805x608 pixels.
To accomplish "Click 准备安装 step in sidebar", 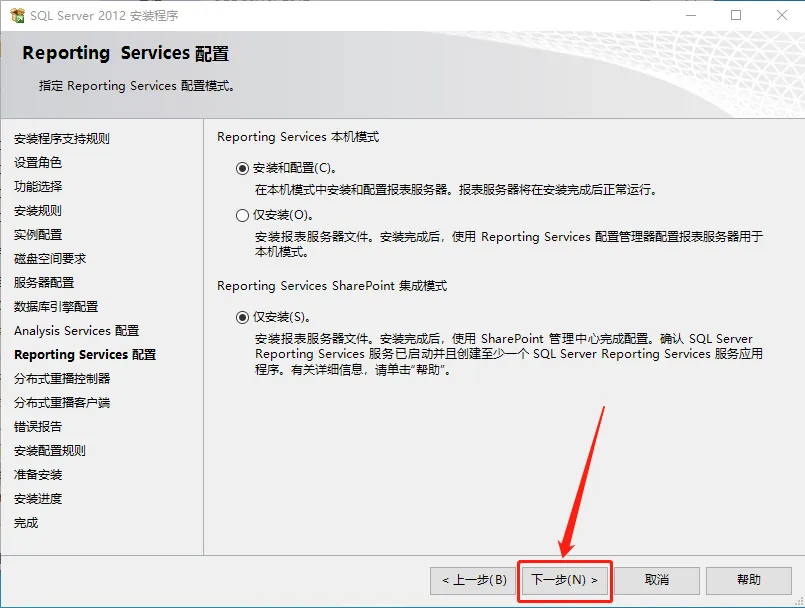I will [38, 474].
